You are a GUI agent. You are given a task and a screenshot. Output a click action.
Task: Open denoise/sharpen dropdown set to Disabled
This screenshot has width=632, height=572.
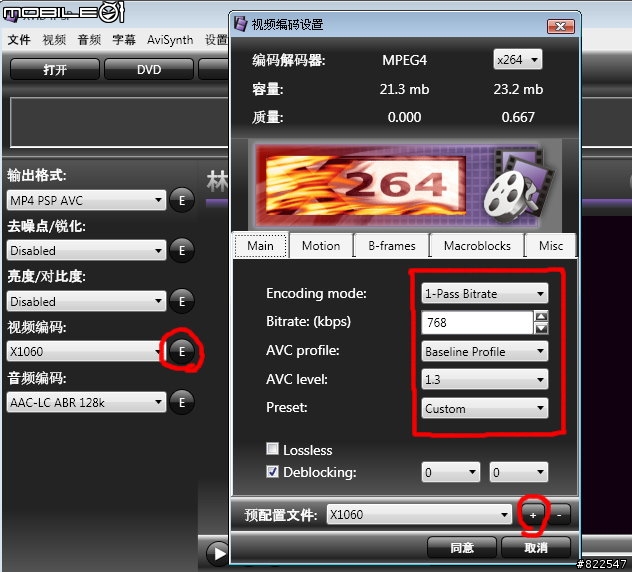(x=86, y=251)
